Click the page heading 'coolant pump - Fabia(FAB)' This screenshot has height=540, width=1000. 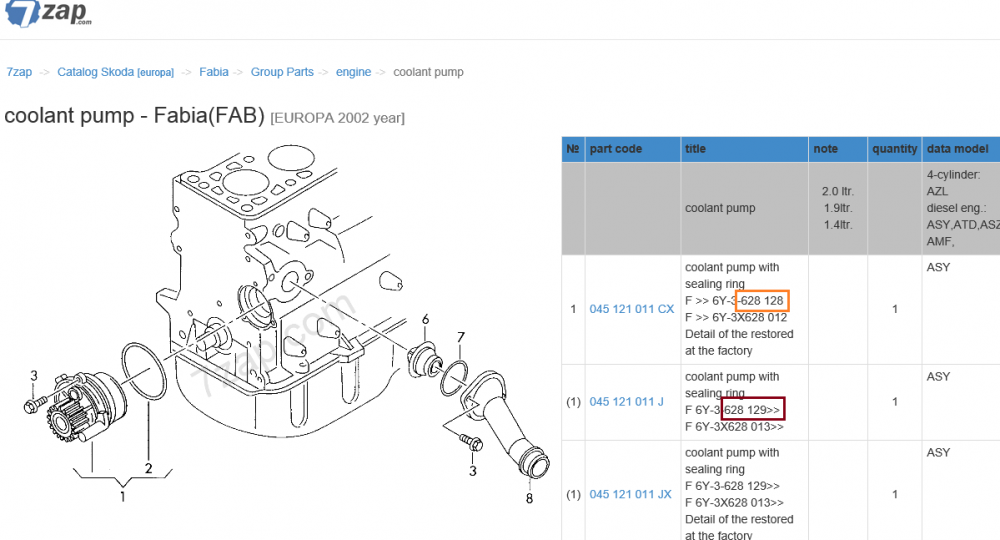coord(134,115)
